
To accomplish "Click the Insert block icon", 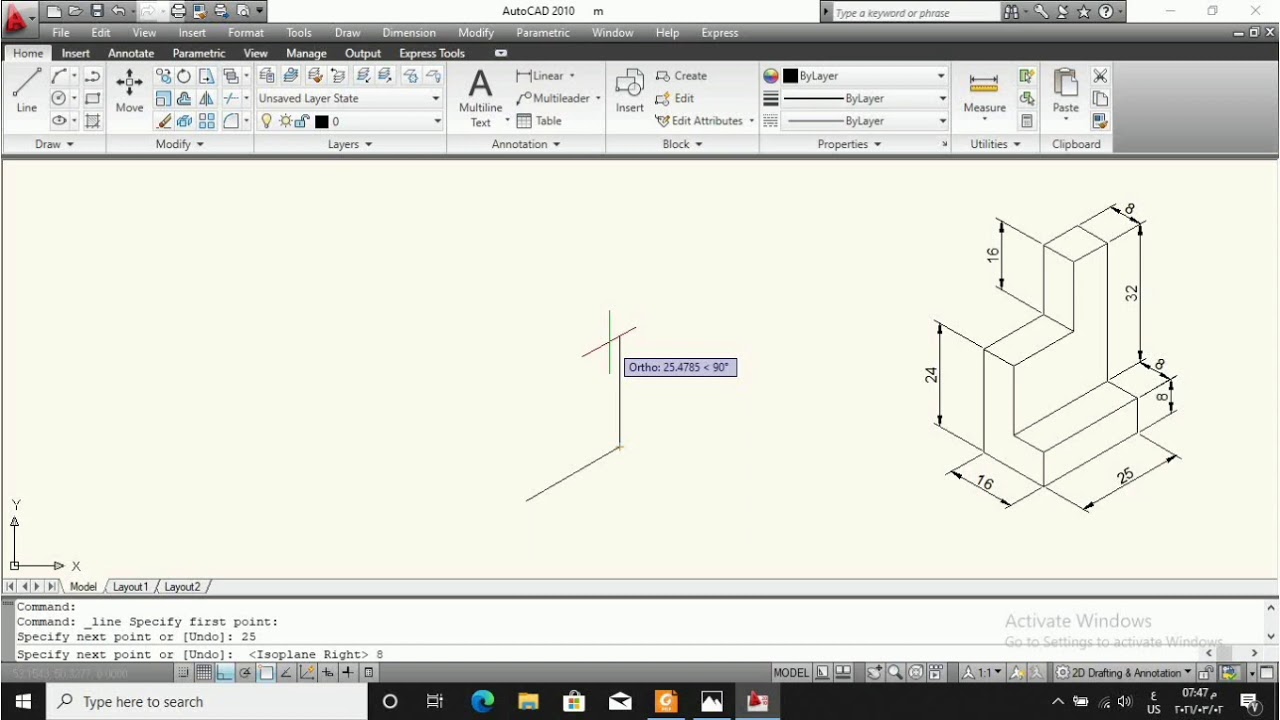I will [x=630, y=91].
